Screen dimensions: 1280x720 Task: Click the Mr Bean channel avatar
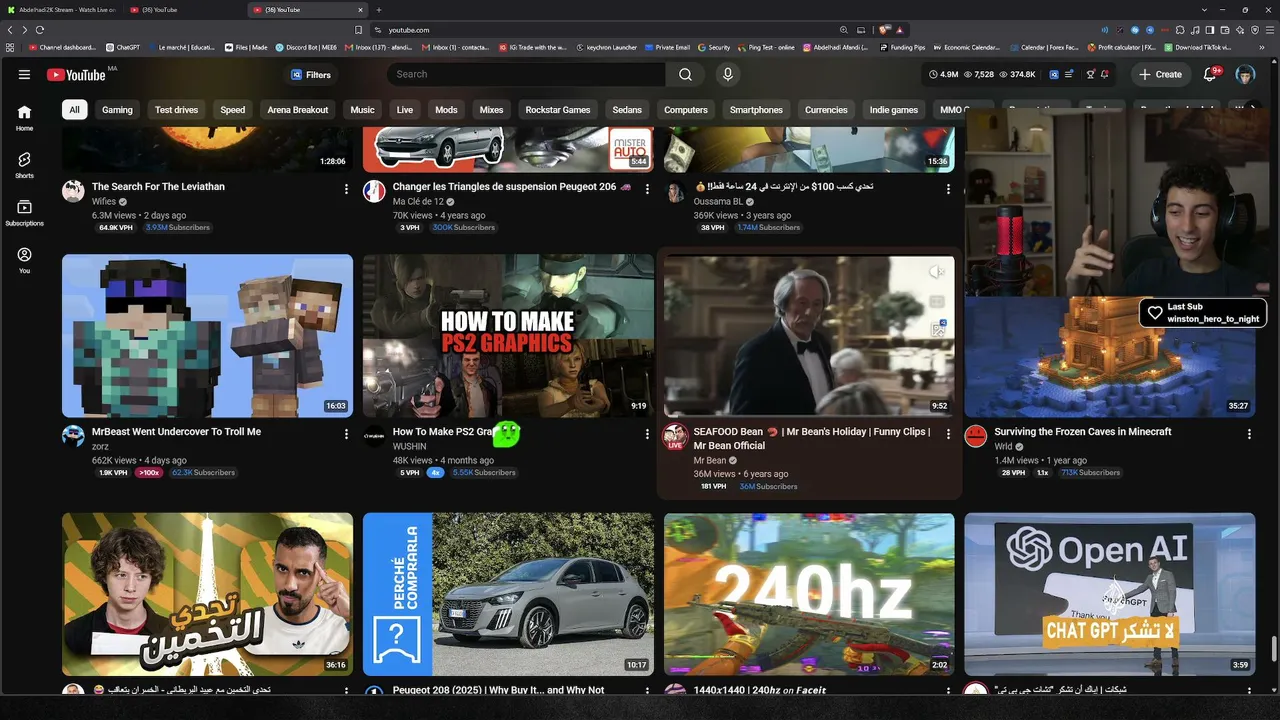(x=675, y=435)
